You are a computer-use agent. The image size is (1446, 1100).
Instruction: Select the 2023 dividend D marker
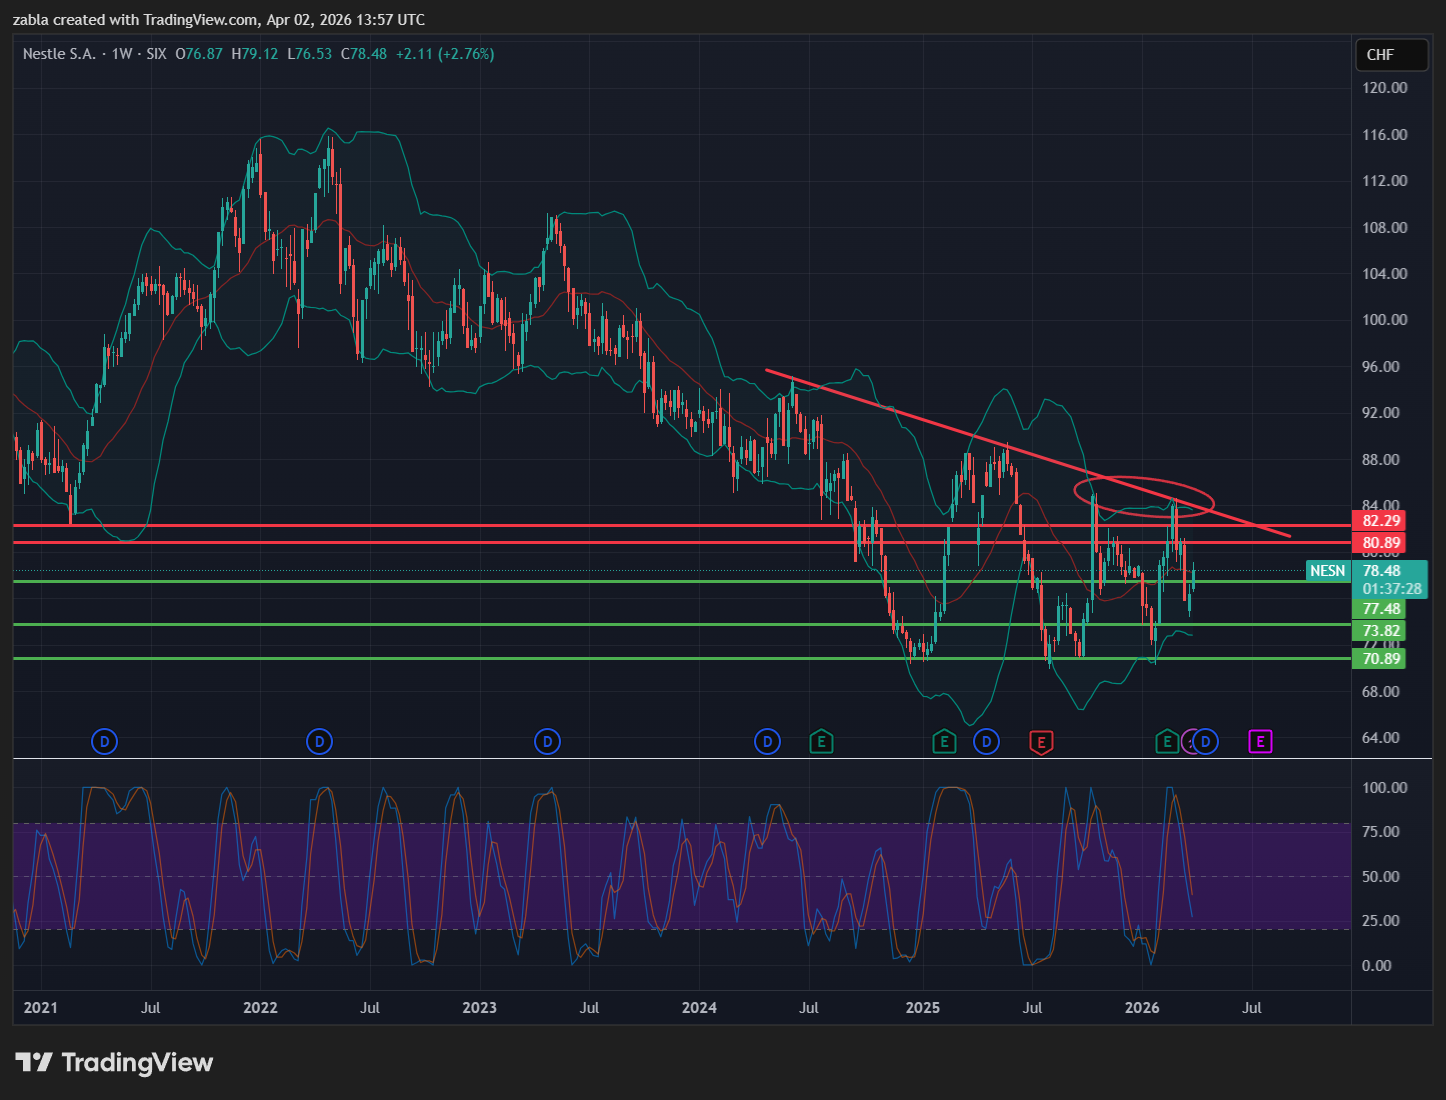click(546, 742)
